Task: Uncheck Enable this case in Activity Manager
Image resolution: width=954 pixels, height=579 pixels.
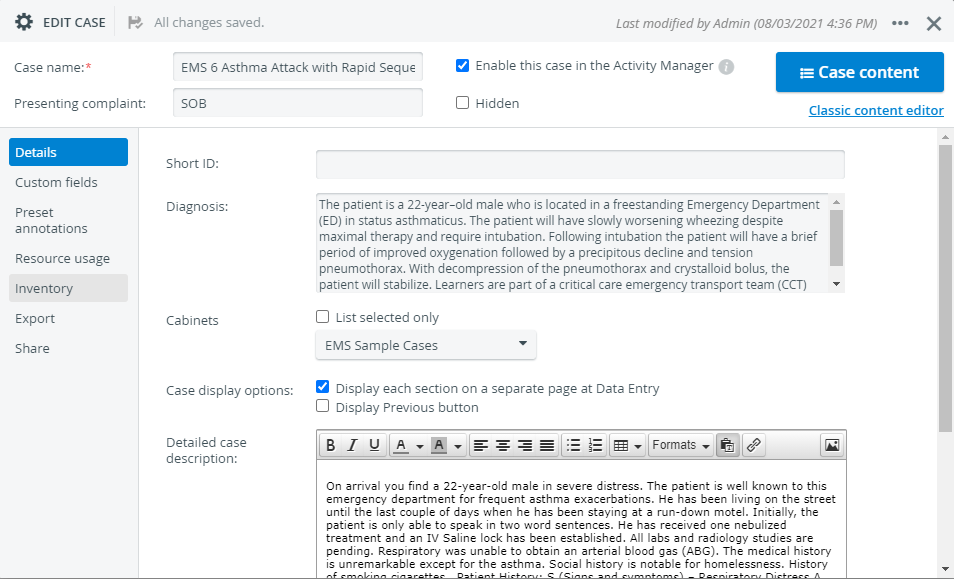Action: coord(462,66)
